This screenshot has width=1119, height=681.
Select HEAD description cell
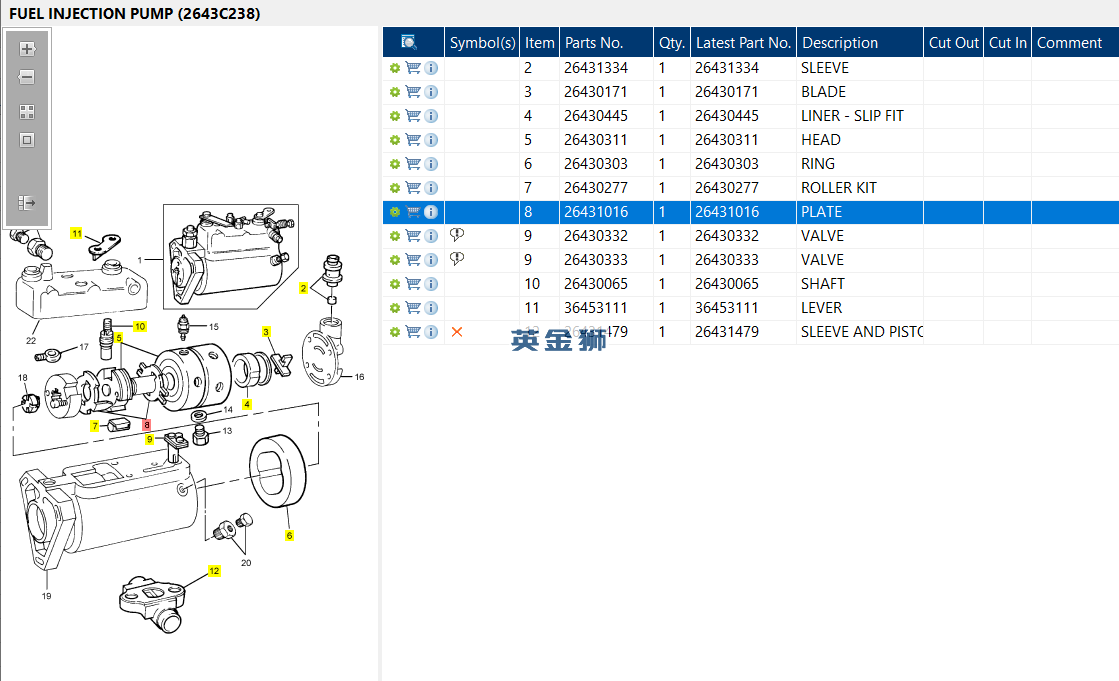860,140
